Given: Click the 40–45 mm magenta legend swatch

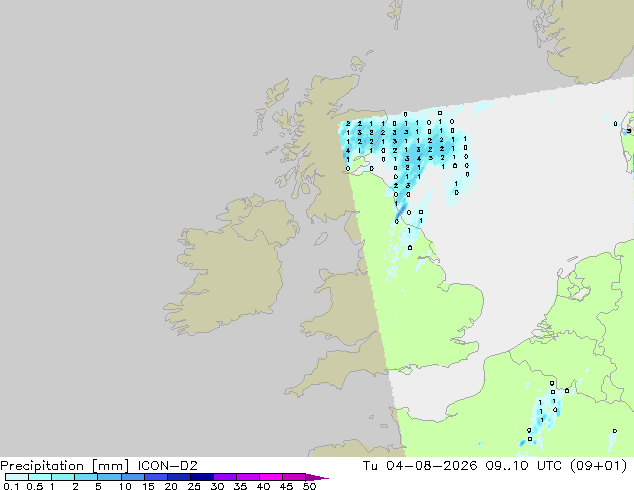Looking at the screenshot, I should [x=271, y=477].
